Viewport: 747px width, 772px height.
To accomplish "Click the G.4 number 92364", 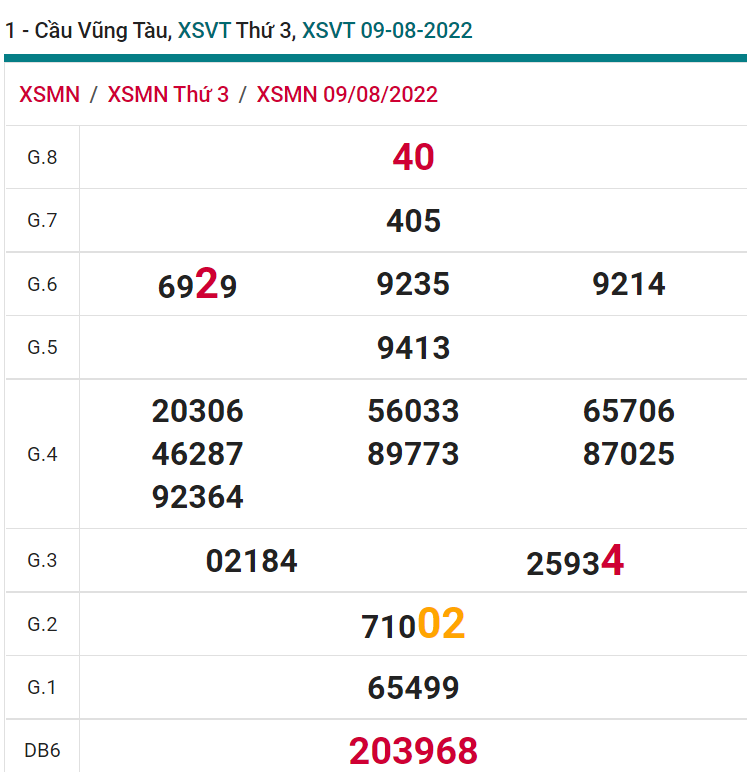I will pyautogui.click(x=198, y=497).
